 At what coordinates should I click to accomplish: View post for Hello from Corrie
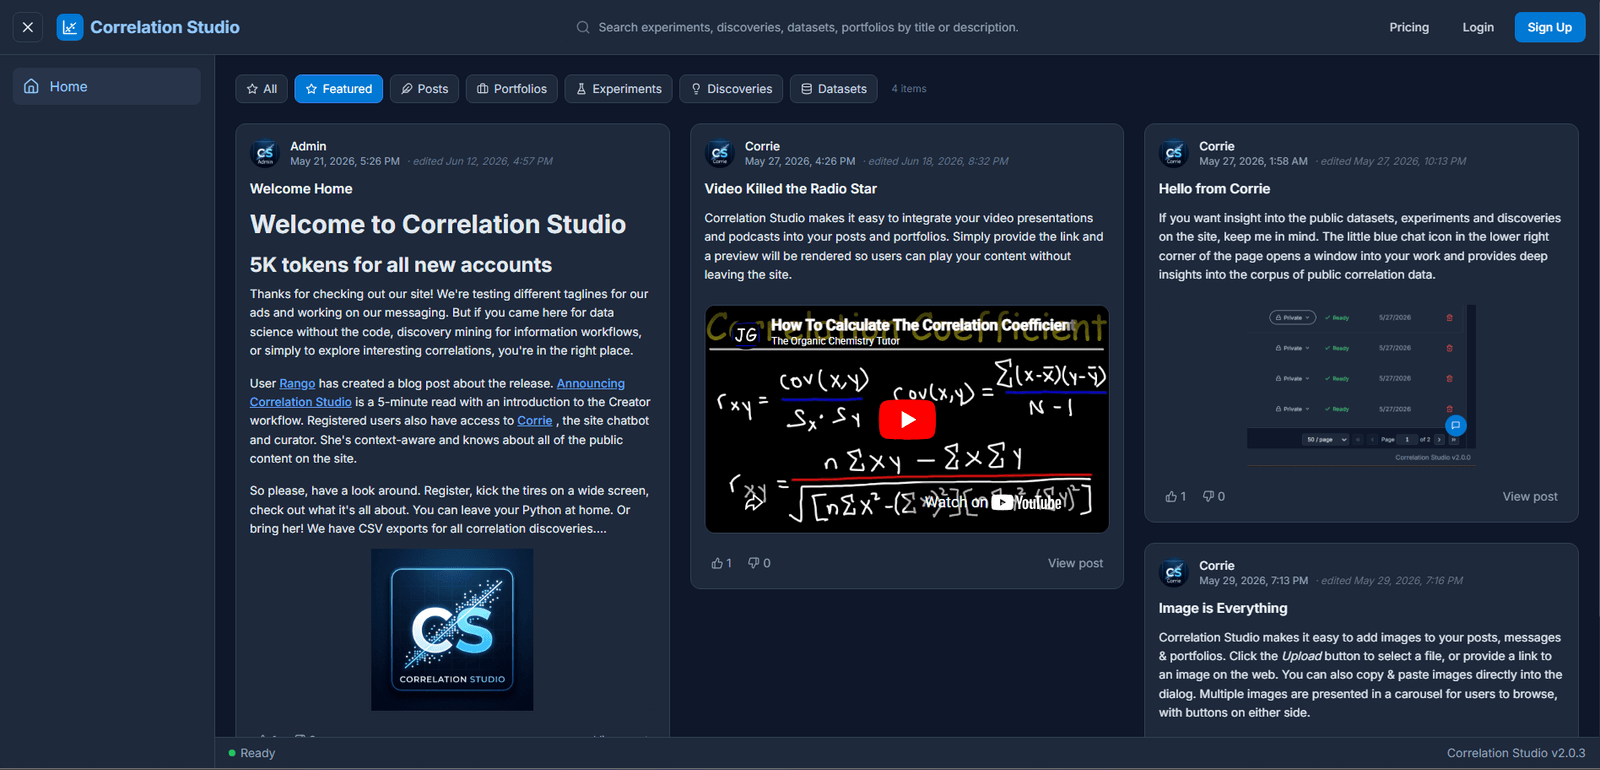pos(1530,497)
